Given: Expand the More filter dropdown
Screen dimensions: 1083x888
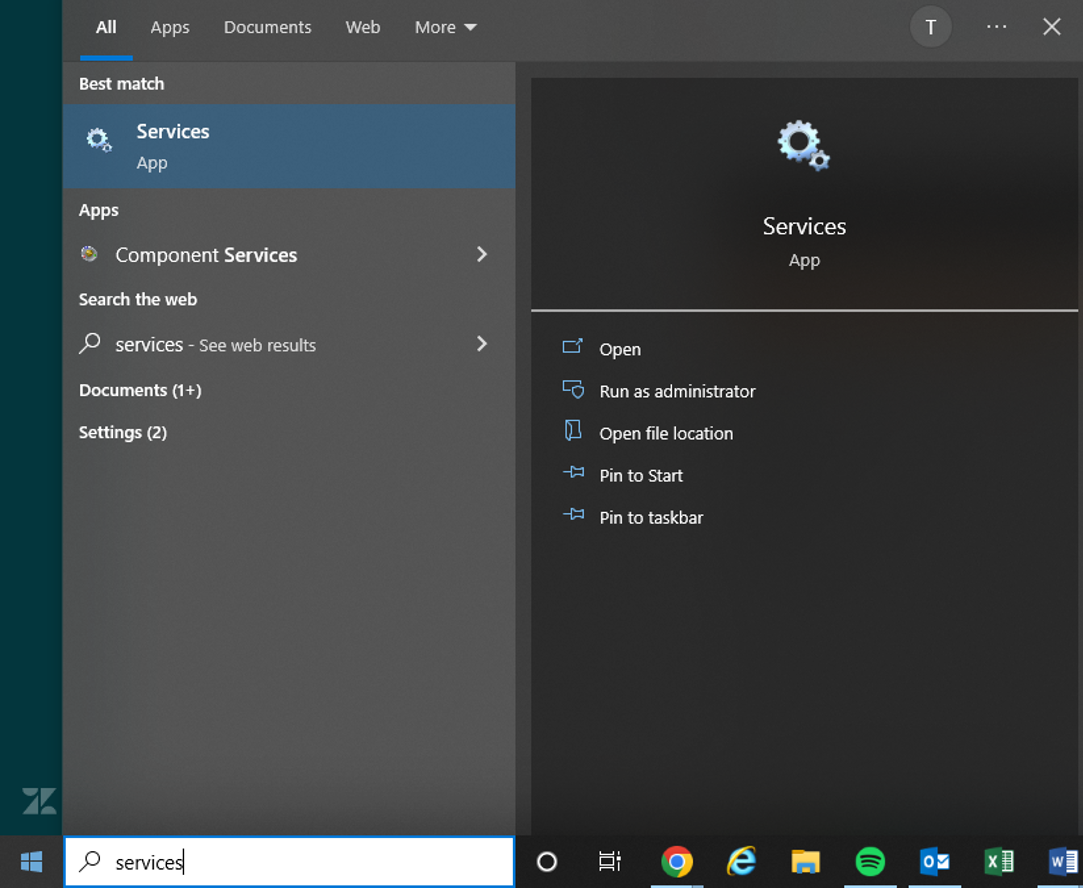Looking at the screenshot, I should (x=445, y=28).
